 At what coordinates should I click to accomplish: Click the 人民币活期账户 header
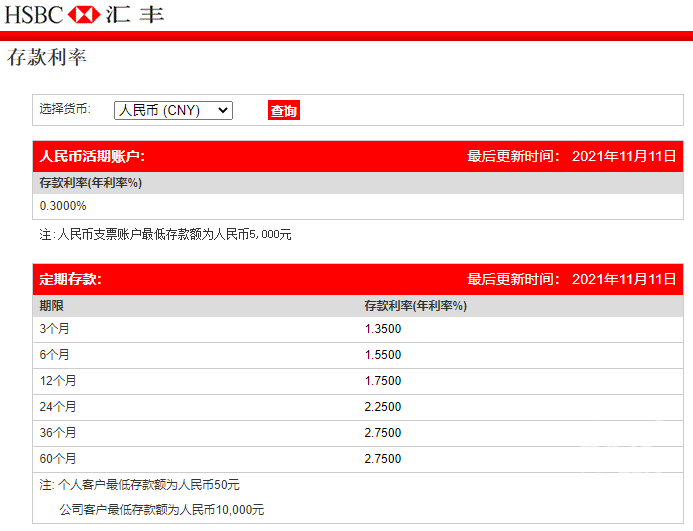click(x=92, y=157)
